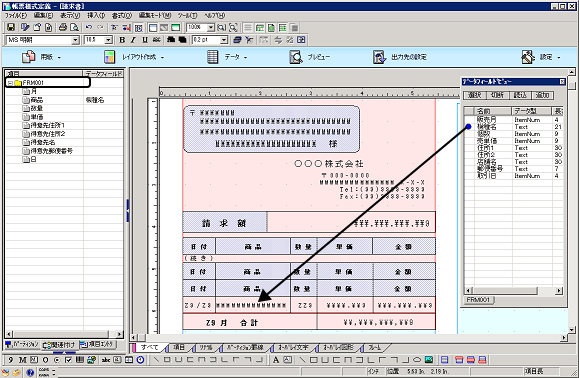Click the Save floppy disk icon
The image size is (579, 378).
[11, 27]
